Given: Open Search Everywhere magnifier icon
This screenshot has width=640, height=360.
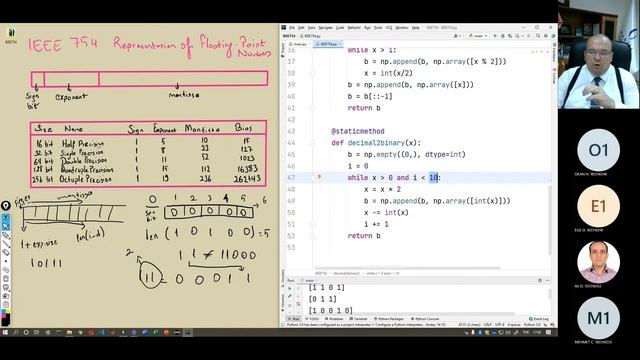Looking at the screenshot, I should pyautogui.click(x=538, y=36).
